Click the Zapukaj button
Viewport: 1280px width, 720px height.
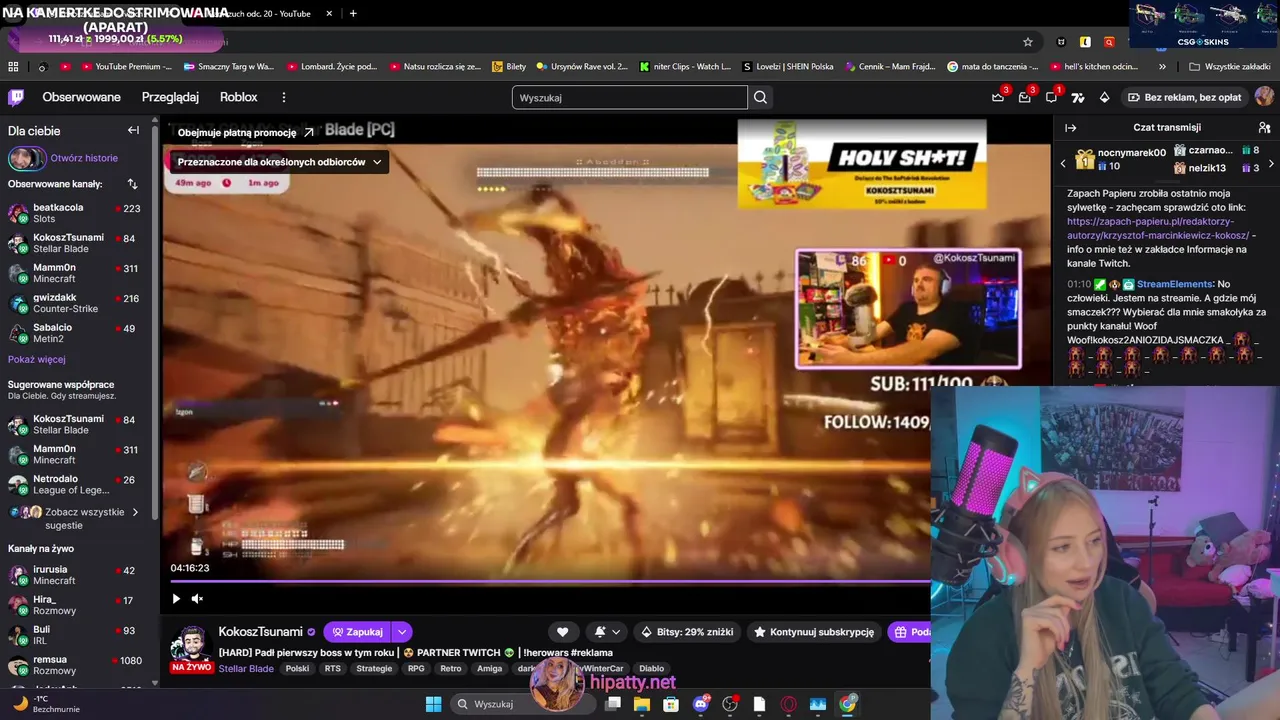[x=358, y=632]
